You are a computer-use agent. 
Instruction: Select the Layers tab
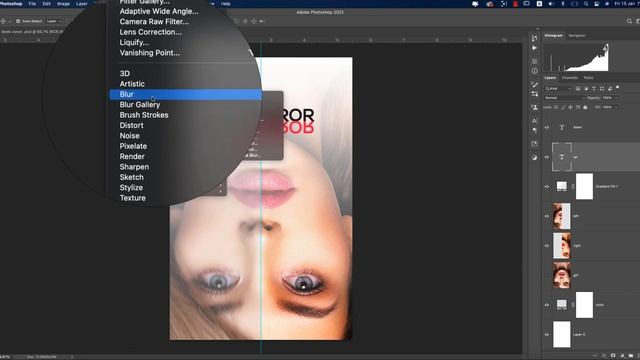click(x=550, y=78)
